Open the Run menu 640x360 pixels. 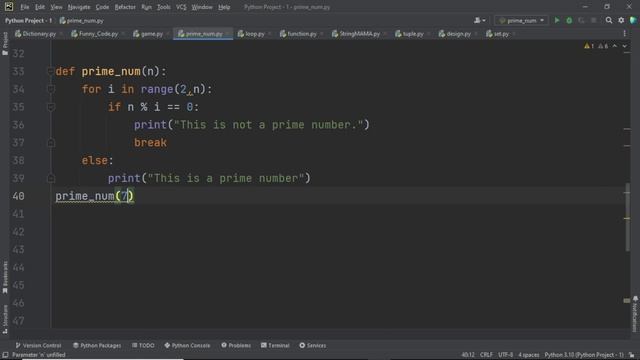coord(146,7)
